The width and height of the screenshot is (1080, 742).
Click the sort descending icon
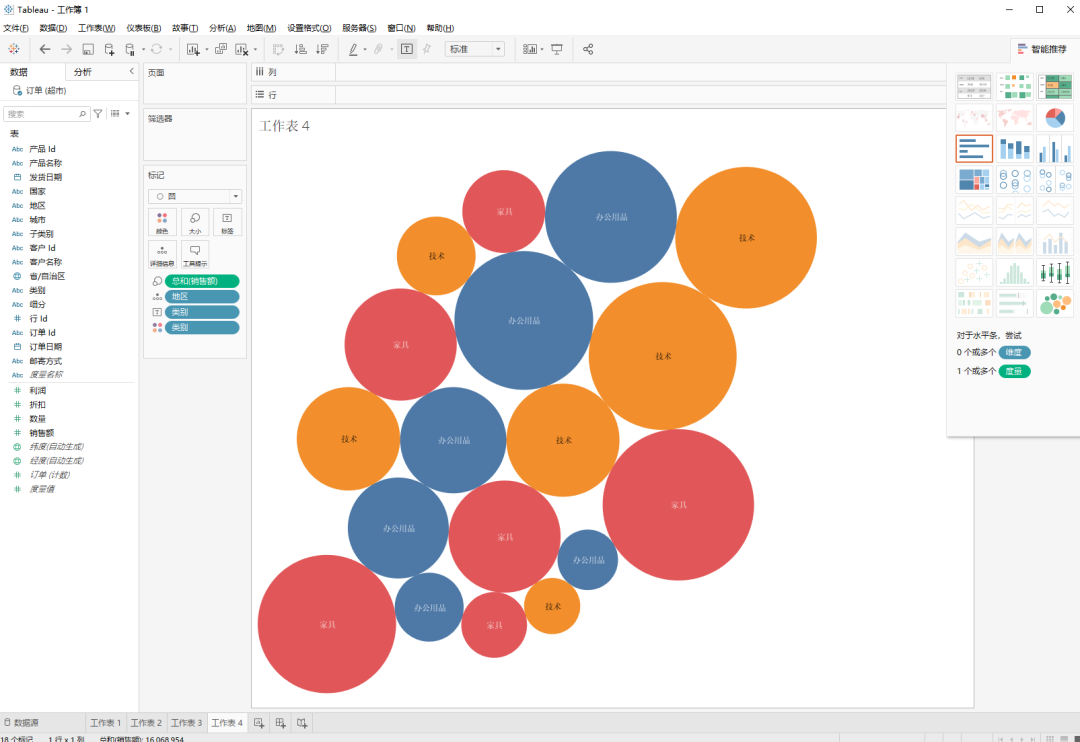pos(322,49)
